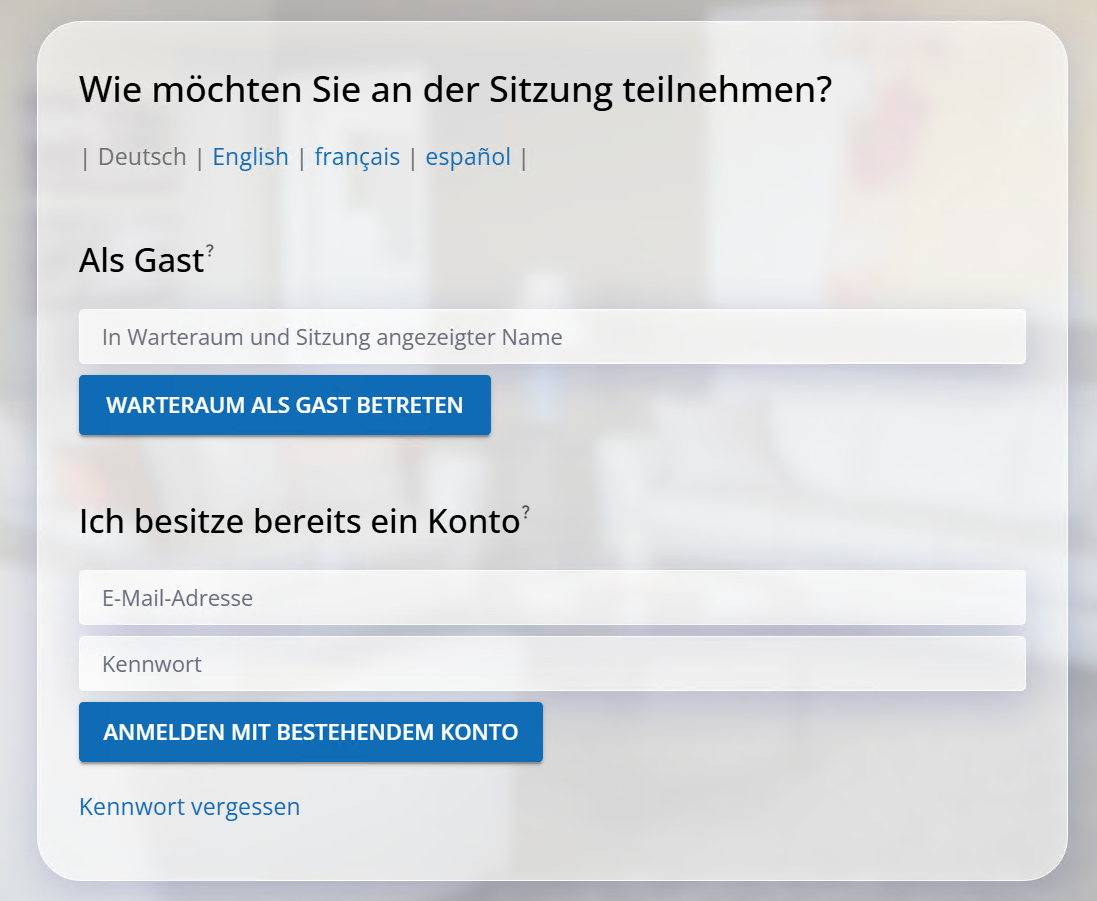Switch language to English
This screenshot has height=901, width=1097.
tap(250, 157)
